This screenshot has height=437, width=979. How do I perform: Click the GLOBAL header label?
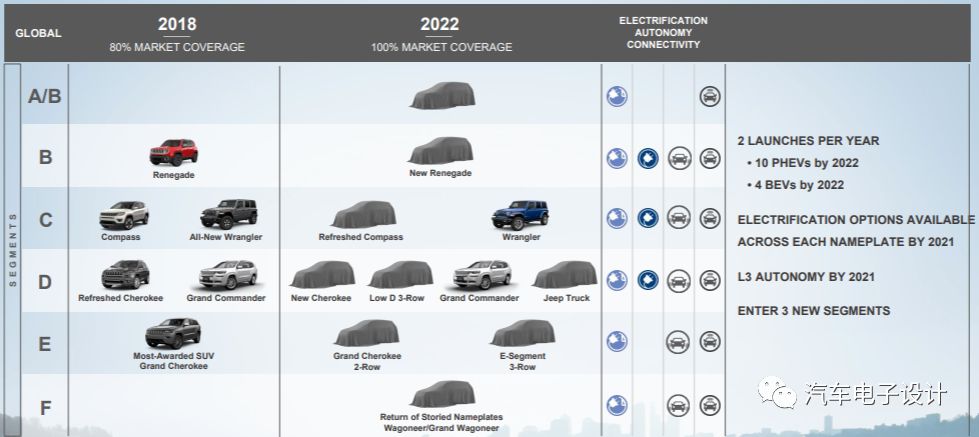[38, 34]
